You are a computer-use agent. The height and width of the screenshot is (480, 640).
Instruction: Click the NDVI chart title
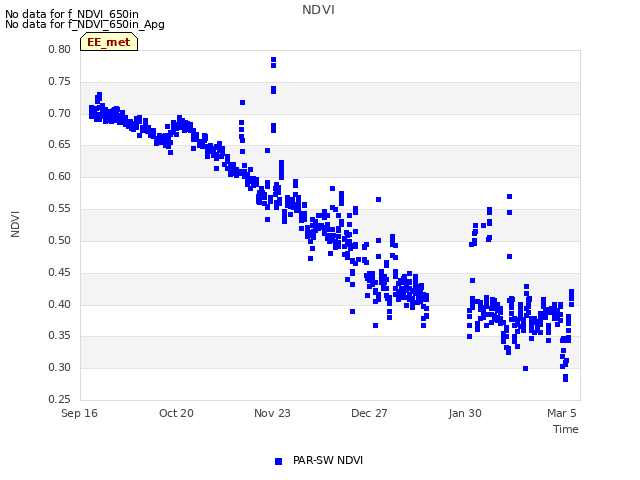(318, 10)
